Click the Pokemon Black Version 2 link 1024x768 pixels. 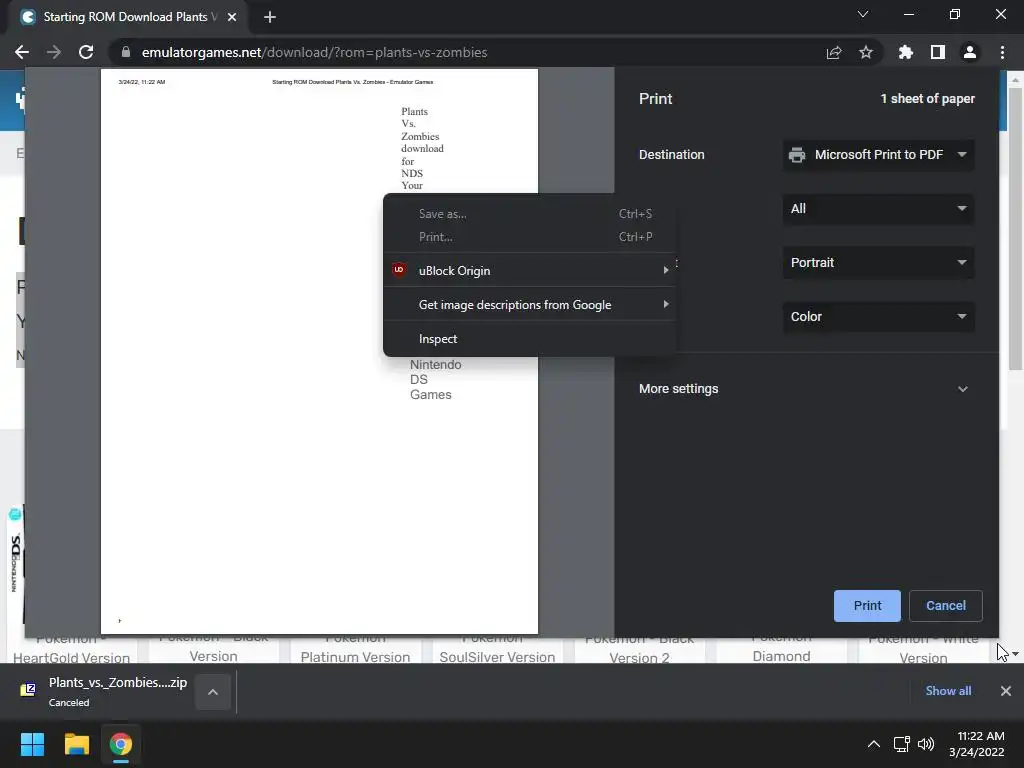(639, 648)
